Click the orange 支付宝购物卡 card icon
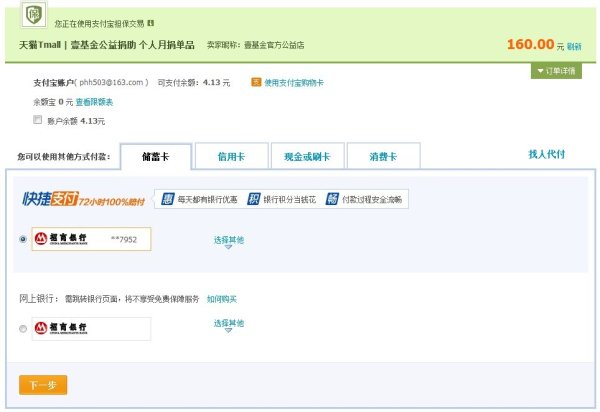 pyautogui.click(x=256, y=83)
